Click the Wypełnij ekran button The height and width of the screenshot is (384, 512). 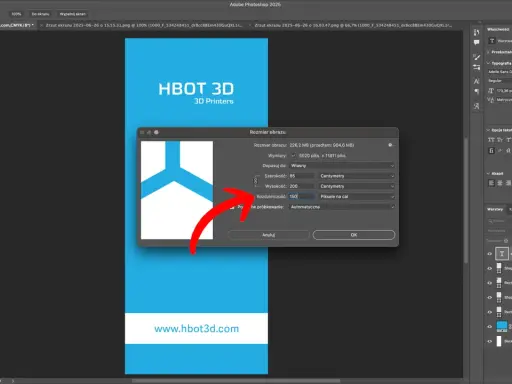tap(72, 14)
